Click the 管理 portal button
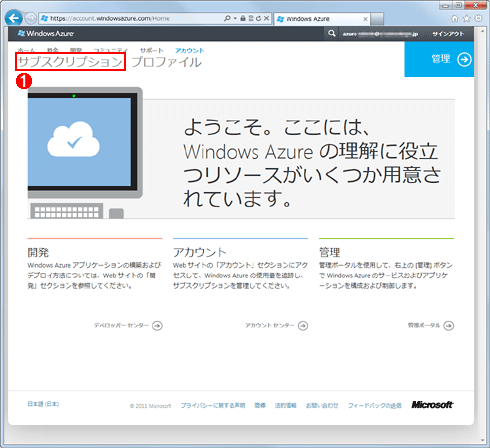This screenshot has height=448, width=490. coord(439,59)
